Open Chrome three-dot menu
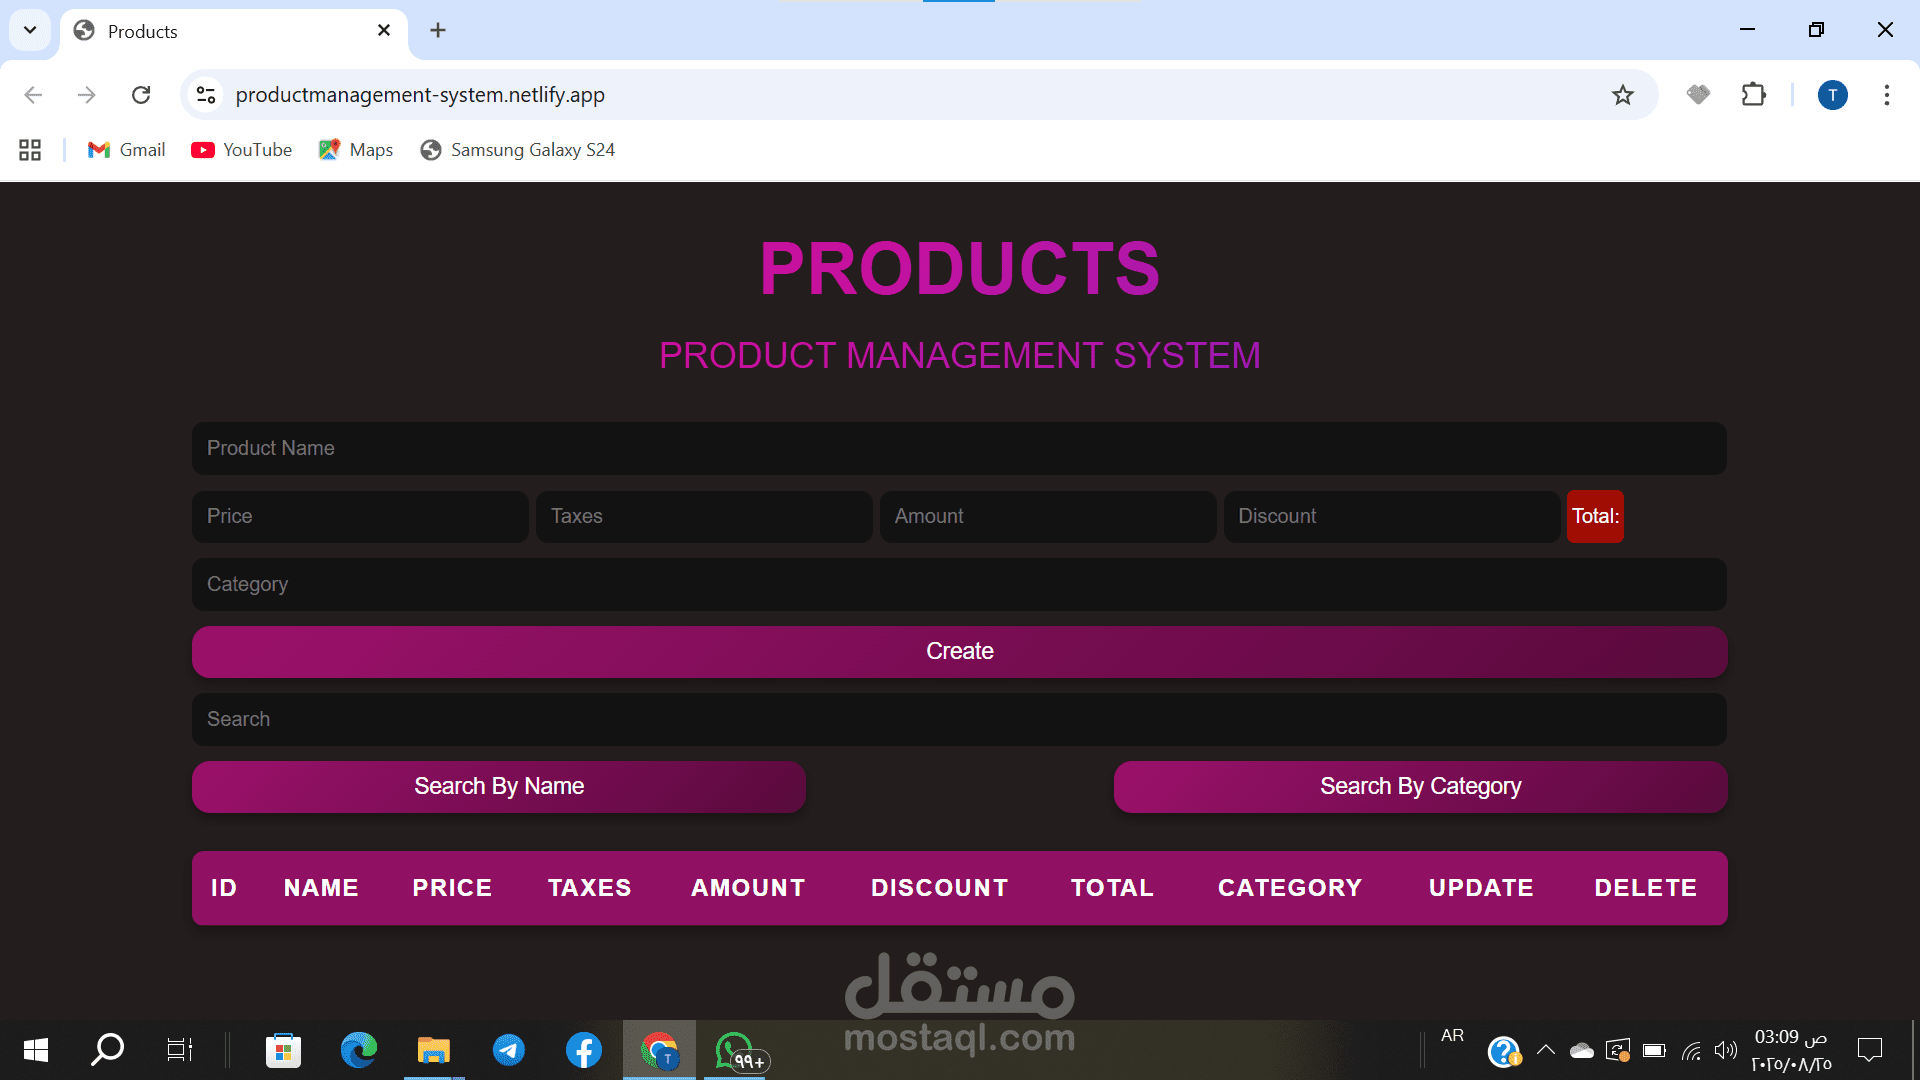1920x1080 pixels. (1887, 95)
